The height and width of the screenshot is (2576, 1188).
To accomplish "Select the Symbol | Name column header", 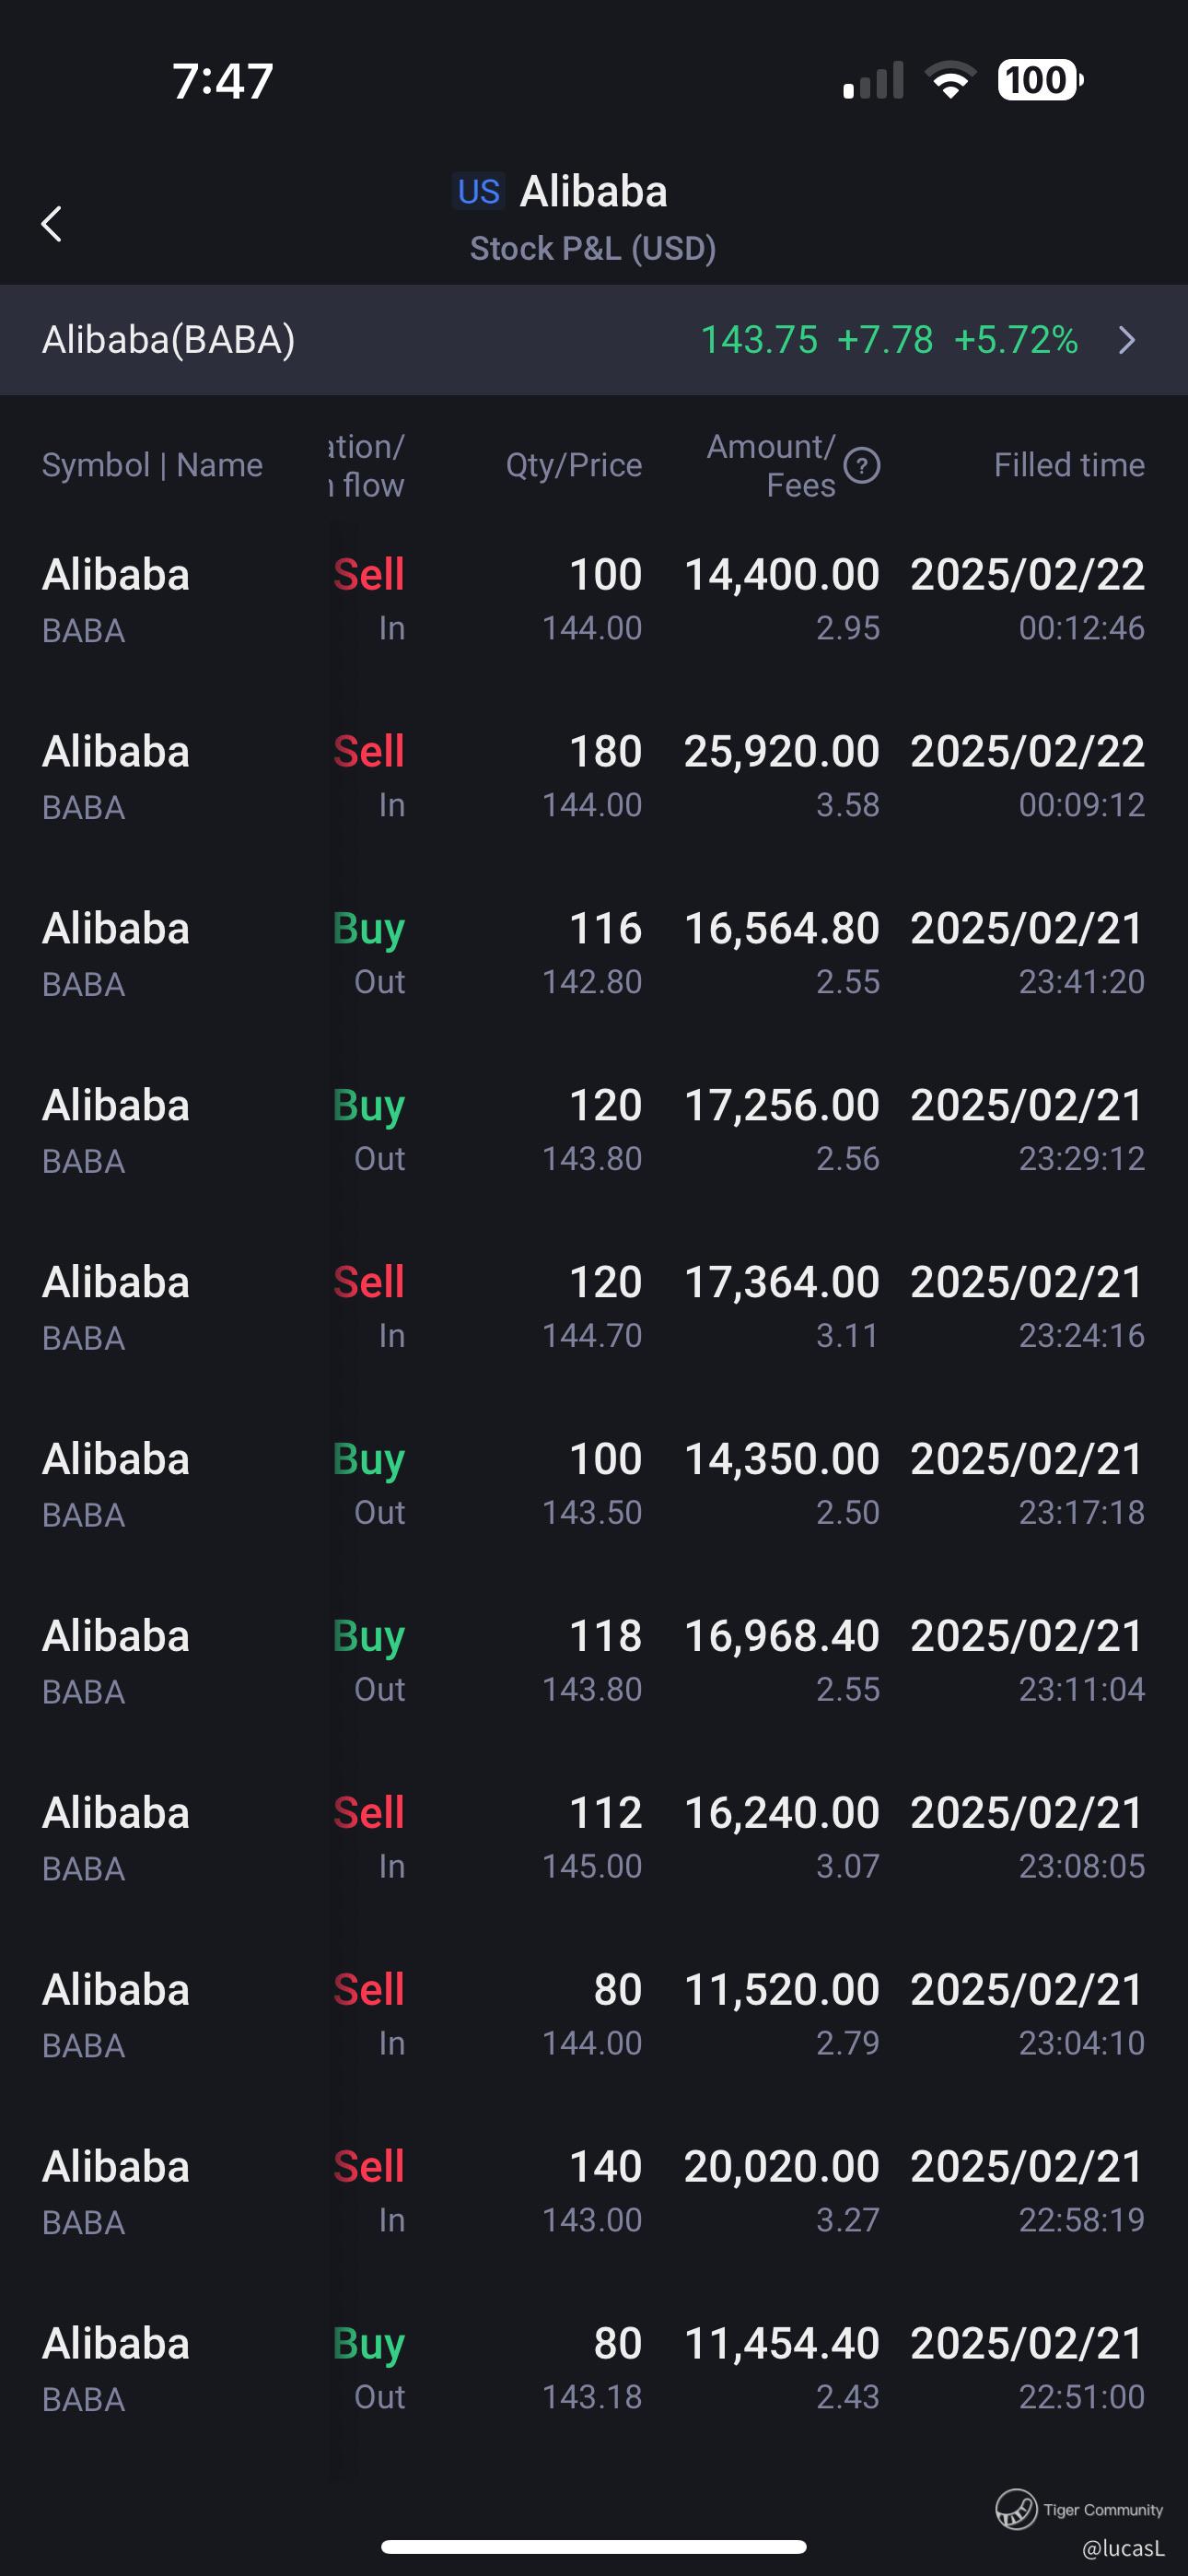I will click(x=152, y=465).
